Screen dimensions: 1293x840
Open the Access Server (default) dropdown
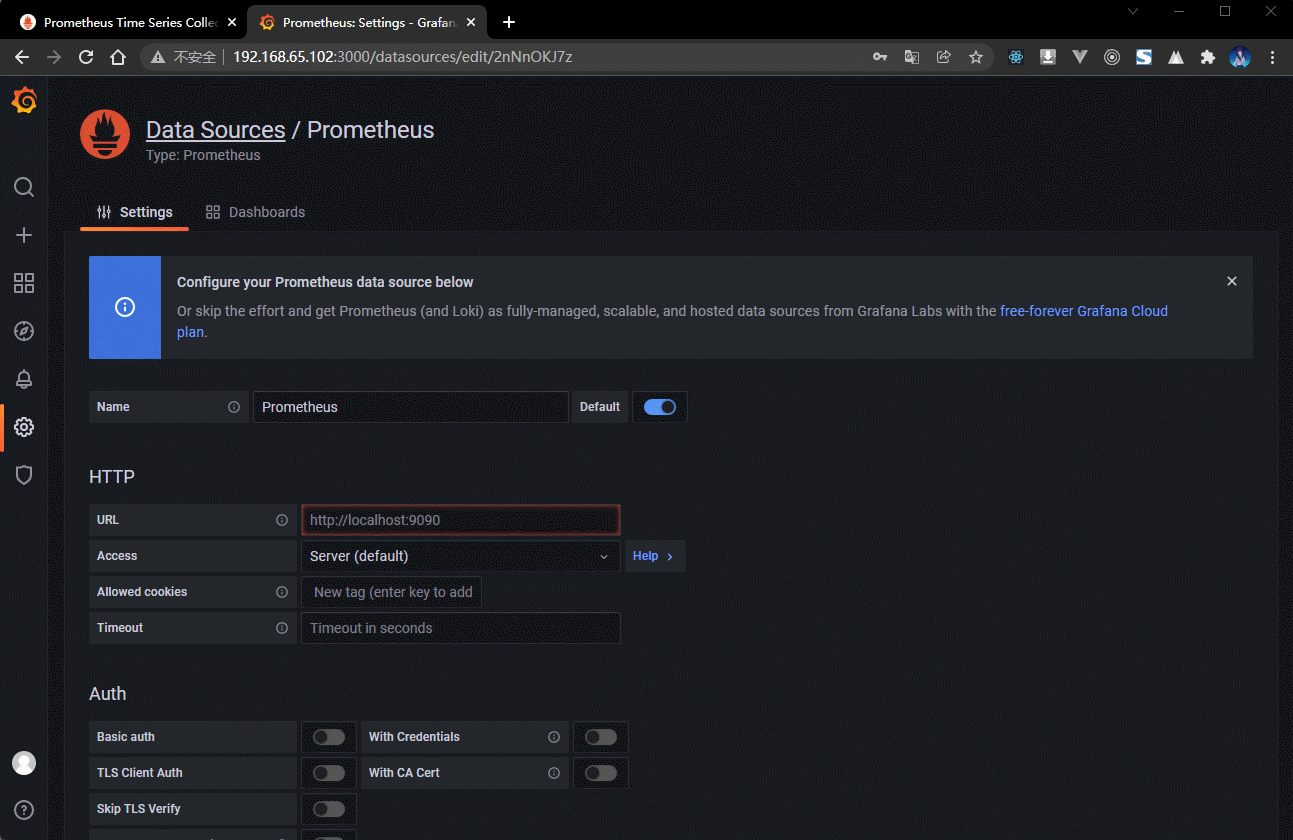click(x=461, y=556)
